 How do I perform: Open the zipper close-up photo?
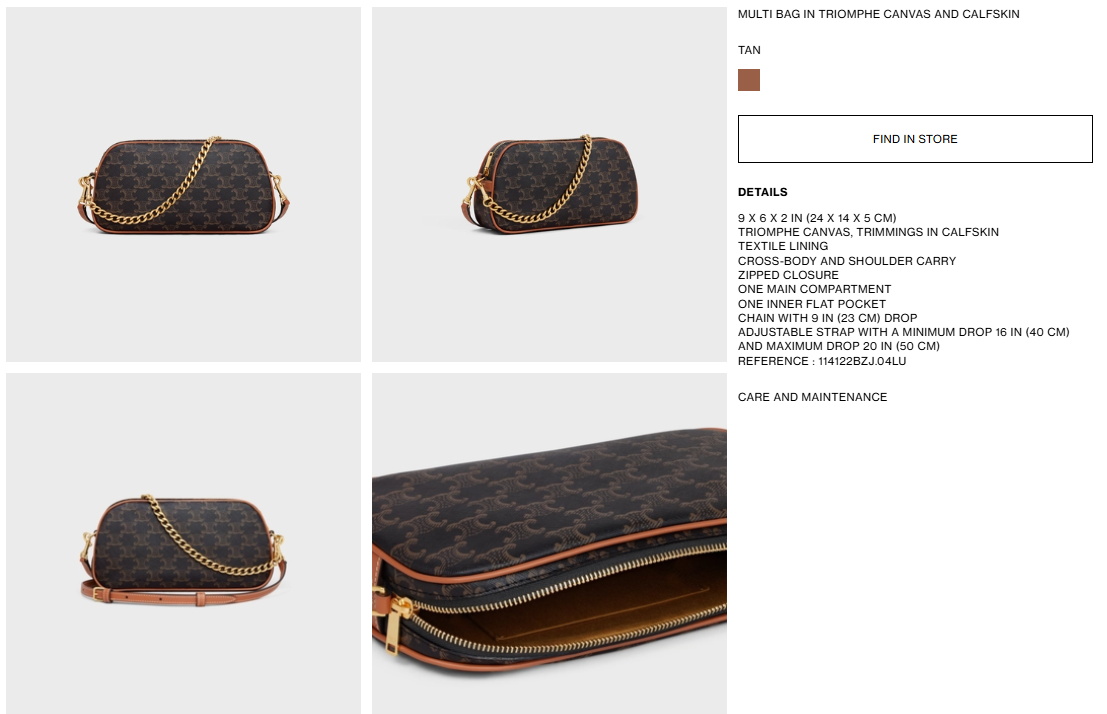tap(549, 543)
